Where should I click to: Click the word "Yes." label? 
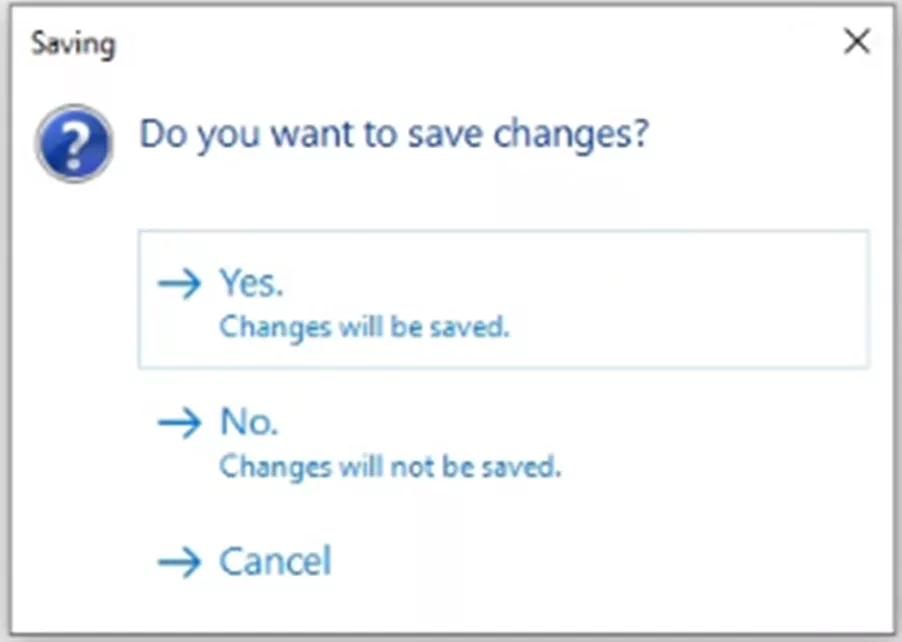251,283
